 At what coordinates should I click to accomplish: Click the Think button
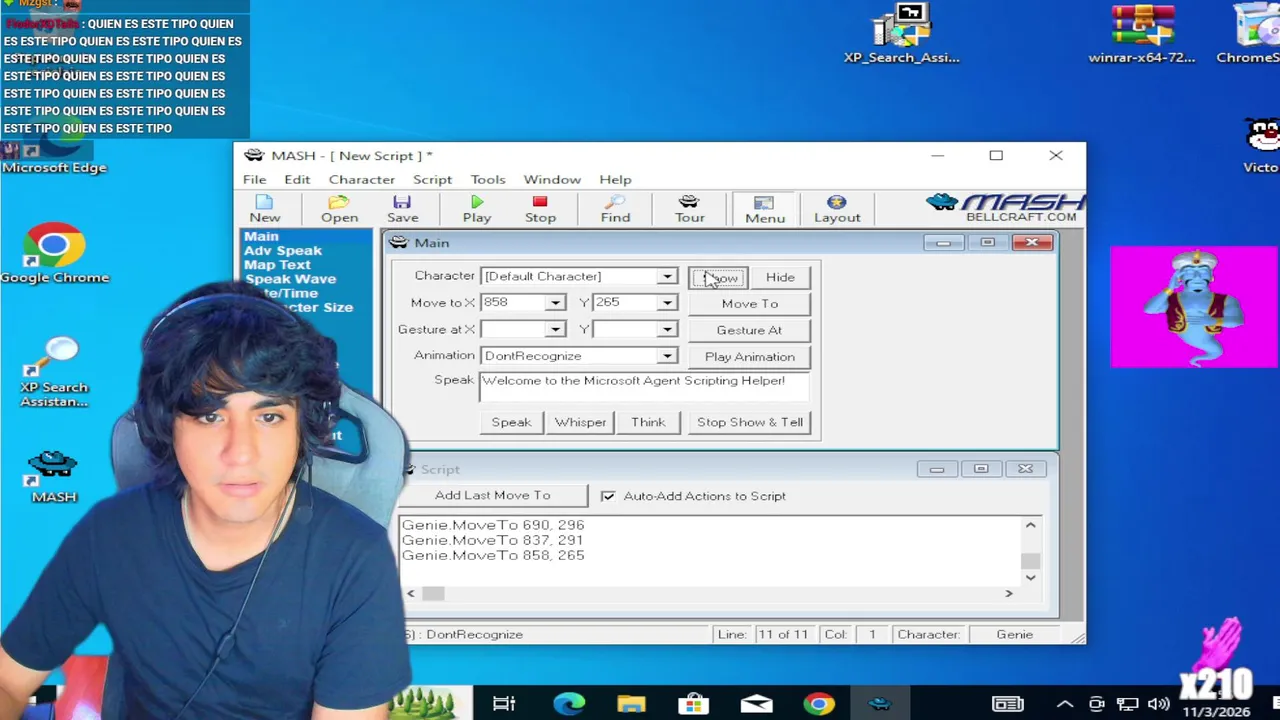coord(648,422)
